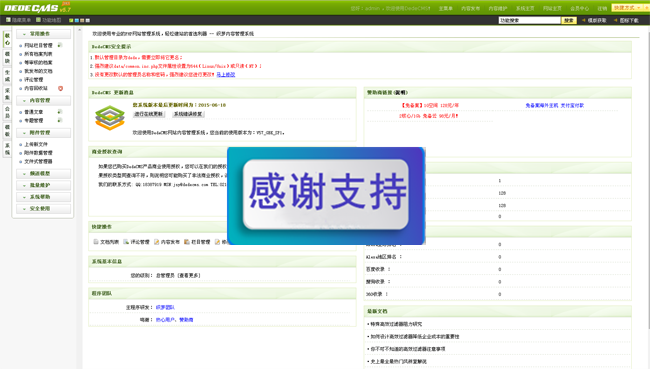Screen dimensions: 650x369
Task: Click the add icon beside 网站栏目管理
Action: 60,45
